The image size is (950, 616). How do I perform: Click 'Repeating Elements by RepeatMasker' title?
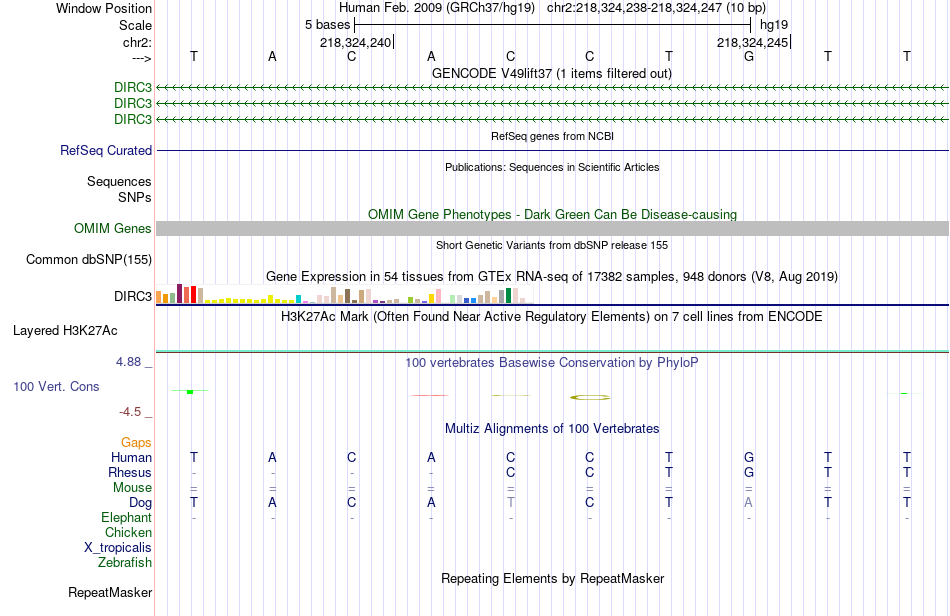click(x=552, y=578)
